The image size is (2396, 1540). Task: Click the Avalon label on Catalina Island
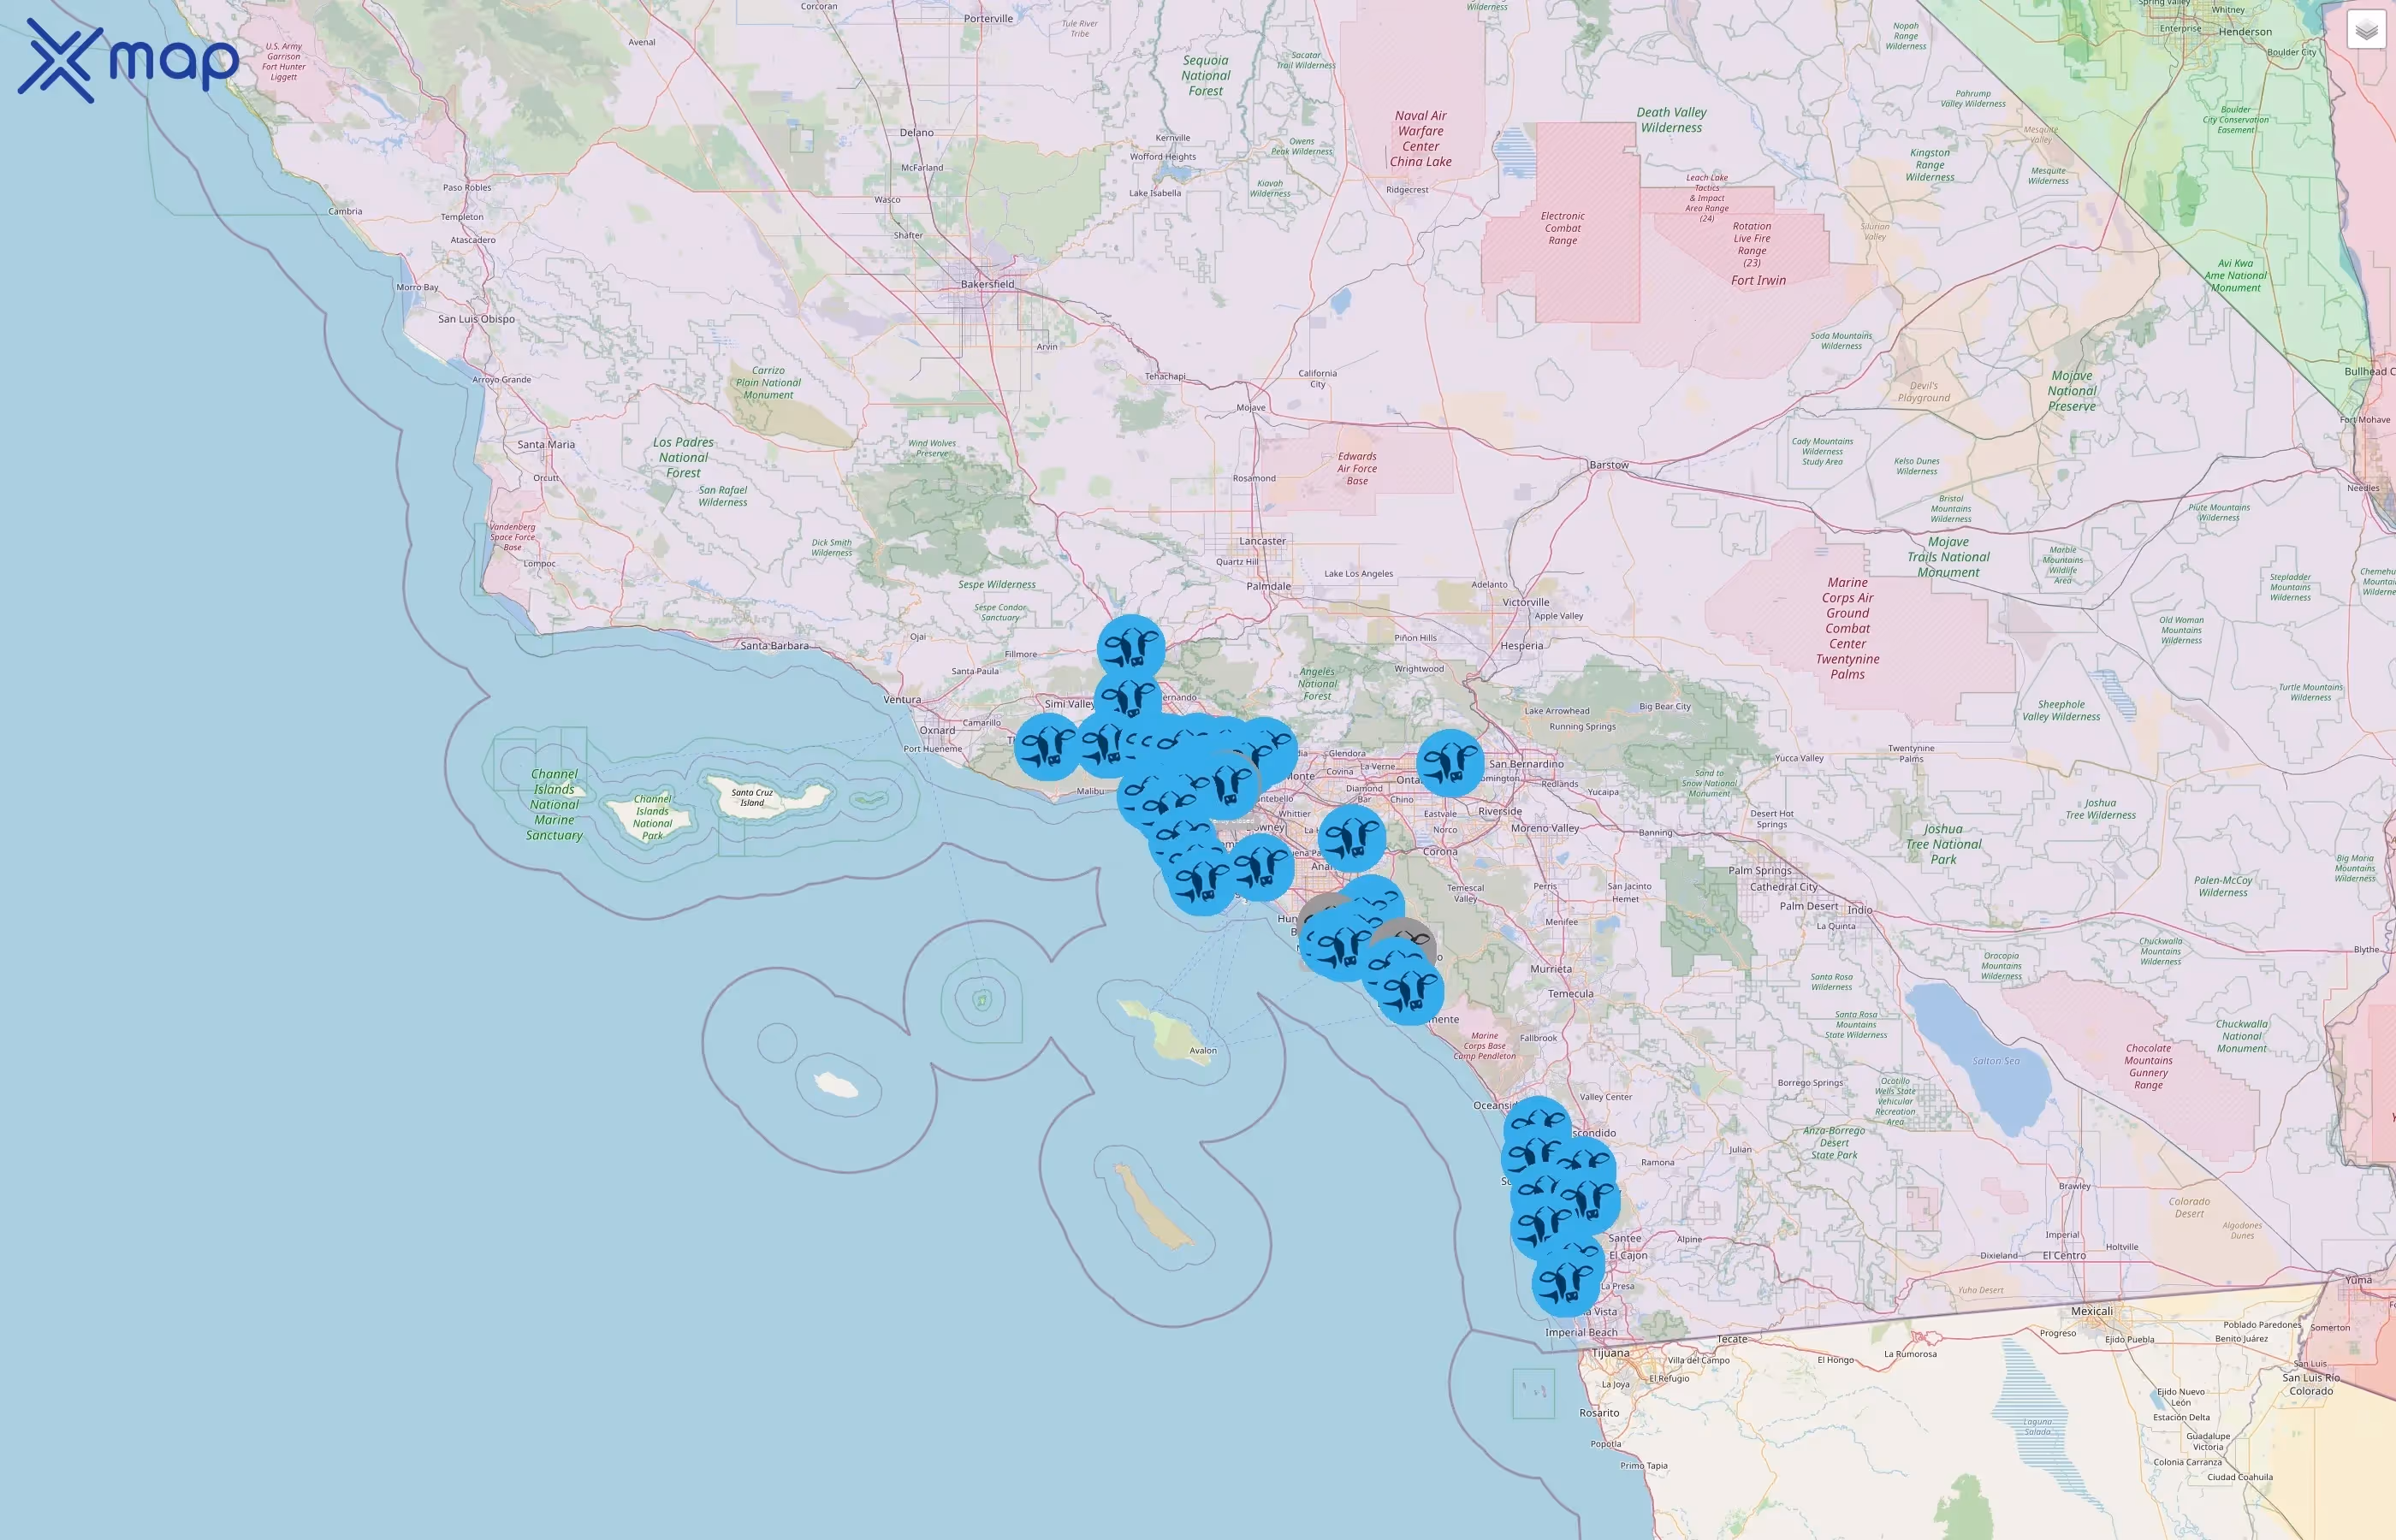pos(1203,1050)
